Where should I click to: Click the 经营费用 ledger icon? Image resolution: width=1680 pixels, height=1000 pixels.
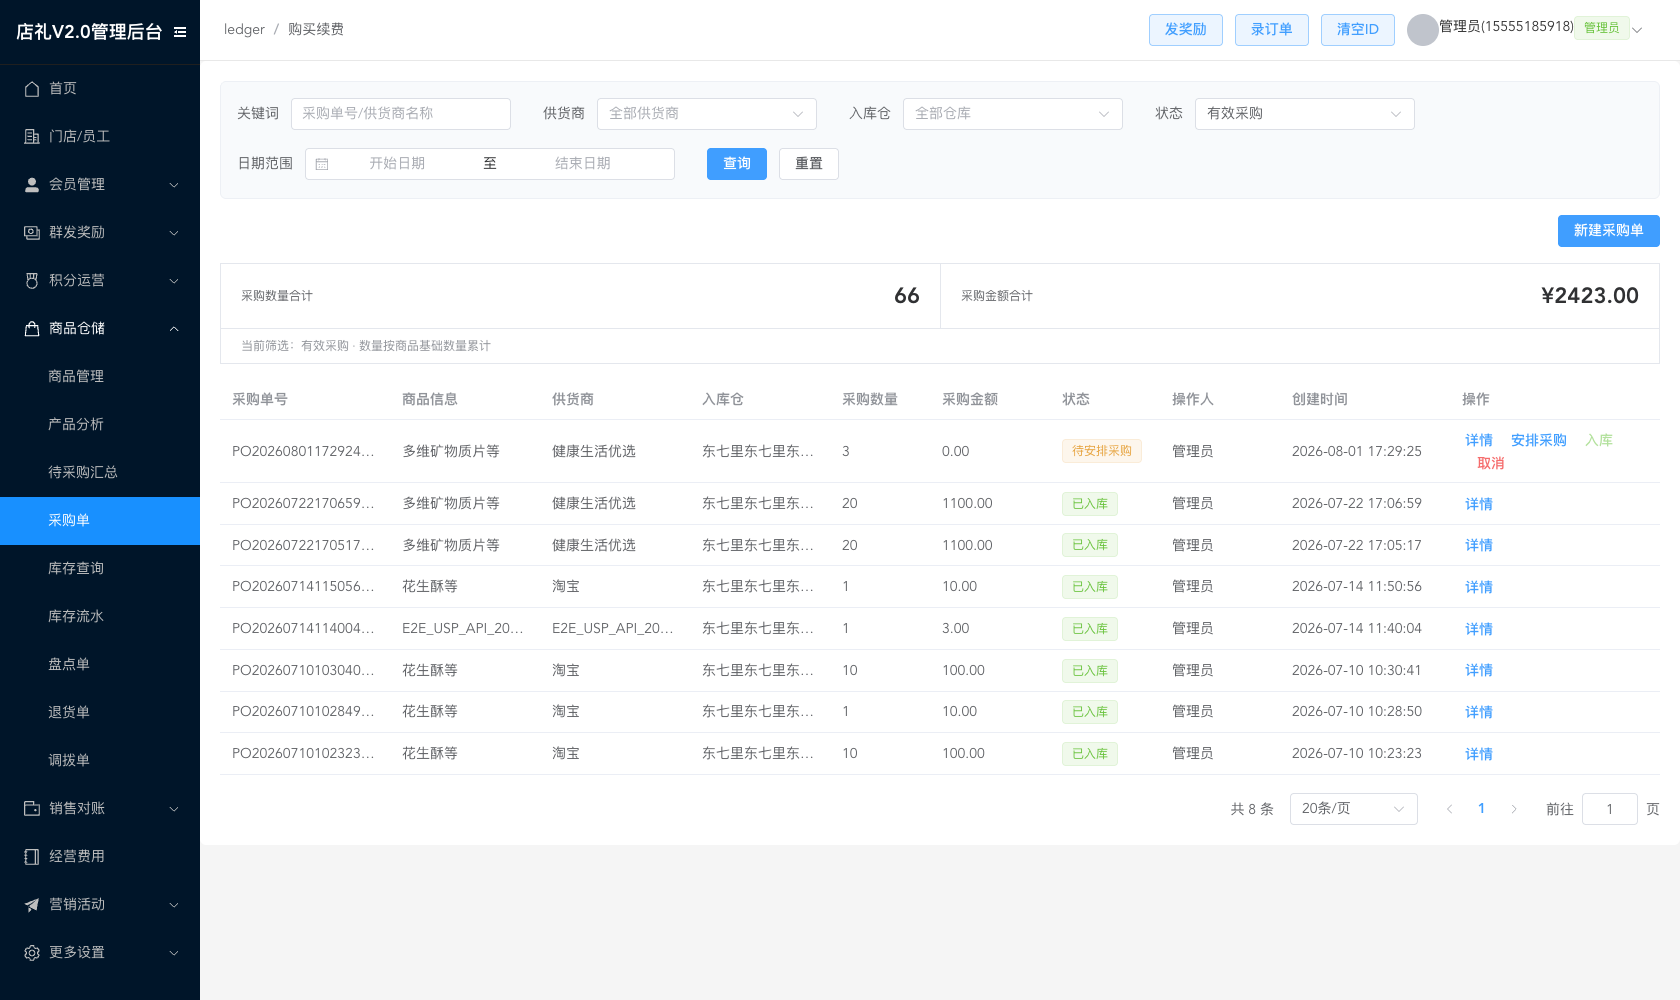click(x=32, y=856)
